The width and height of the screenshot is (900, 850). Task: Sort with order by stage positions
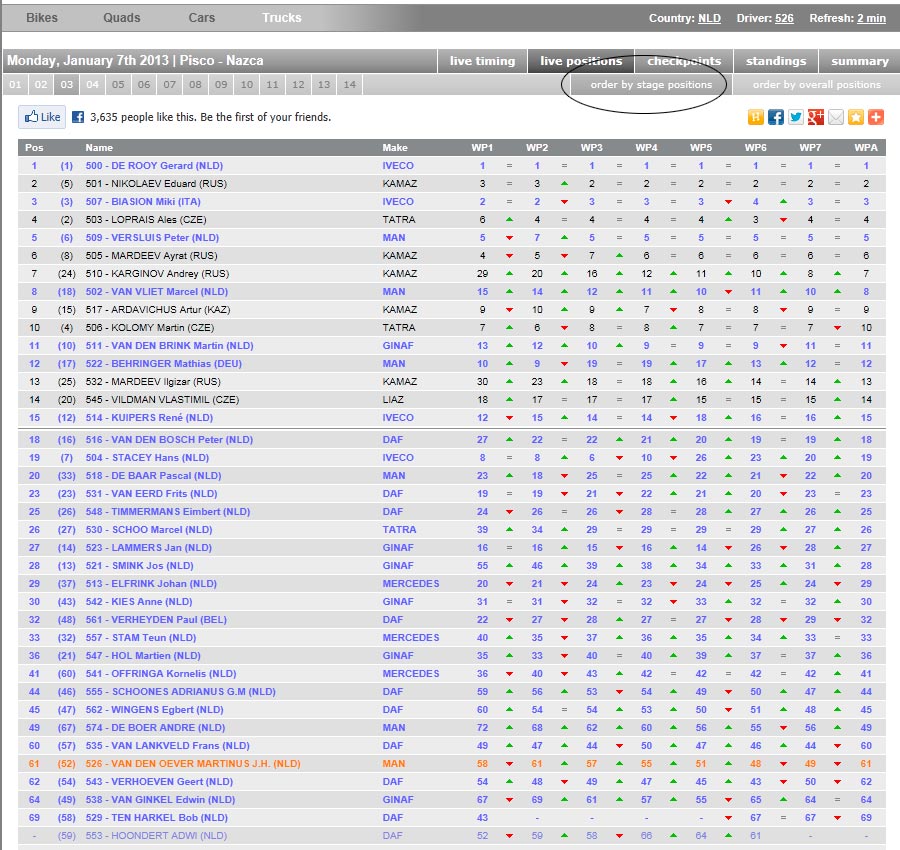tap(651, 85)
